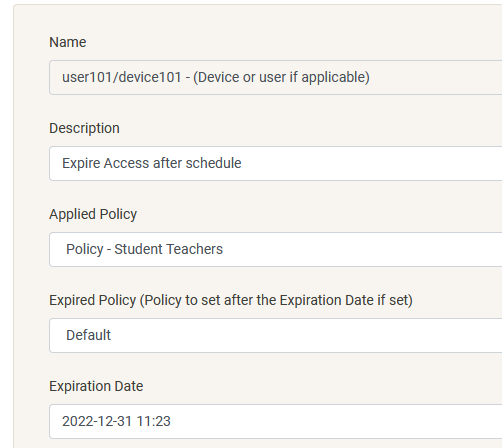This screenshot has height=448, width=502.
Task: Click the Description field label
Action: tap(84, 128)
